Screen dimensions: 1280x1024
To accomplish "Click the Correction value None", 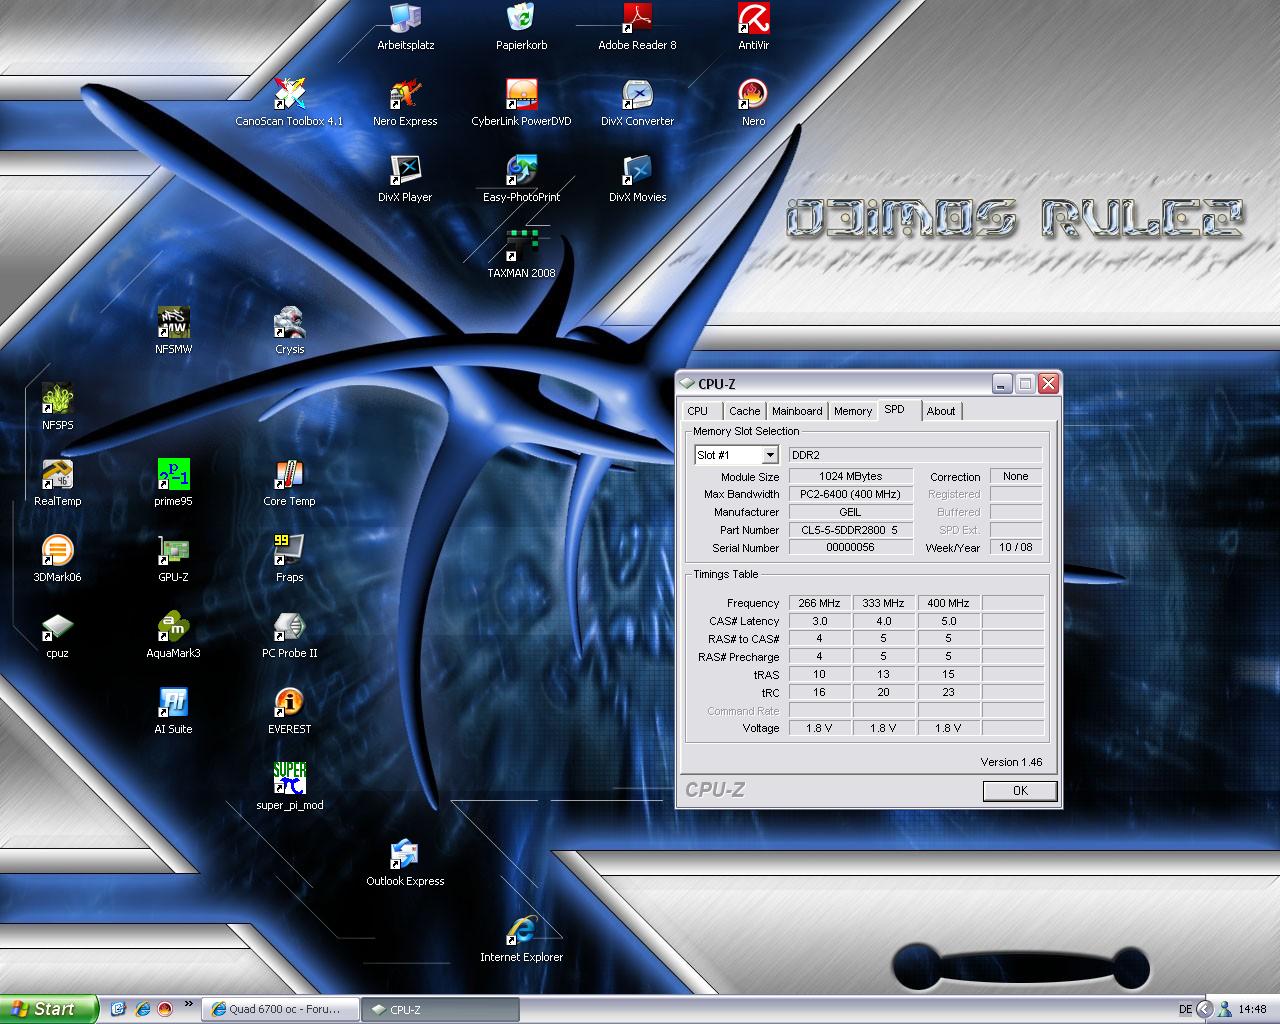I will 1016,476.
